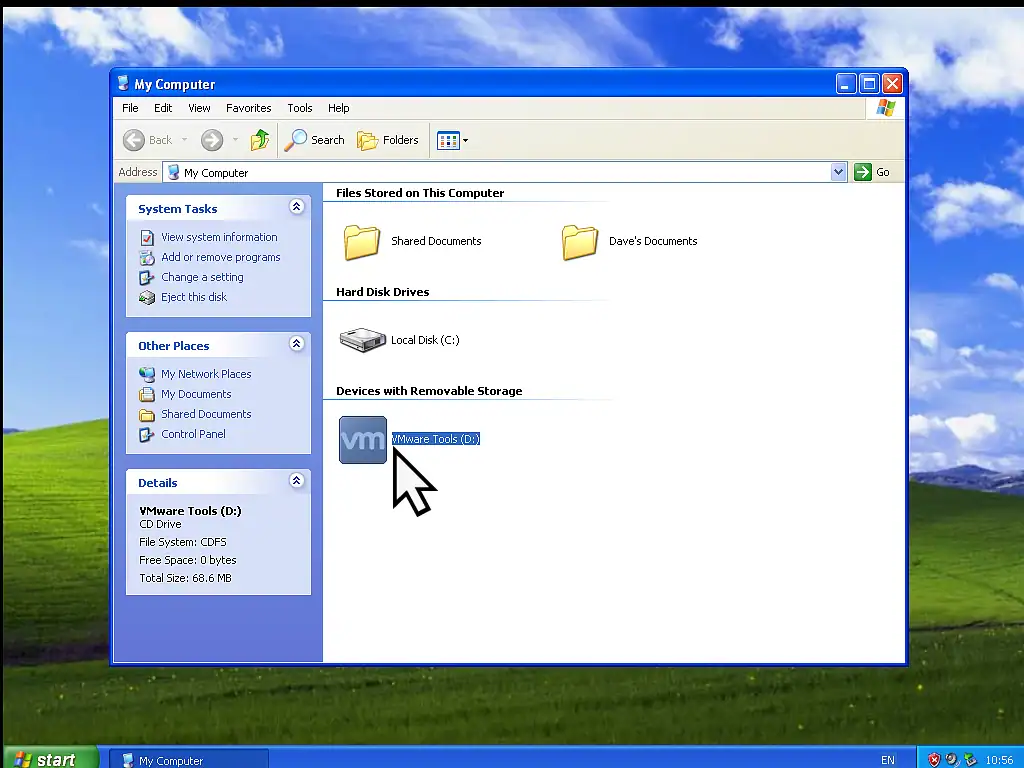
Task: Open the Edit menu
Action: [163, 108]
